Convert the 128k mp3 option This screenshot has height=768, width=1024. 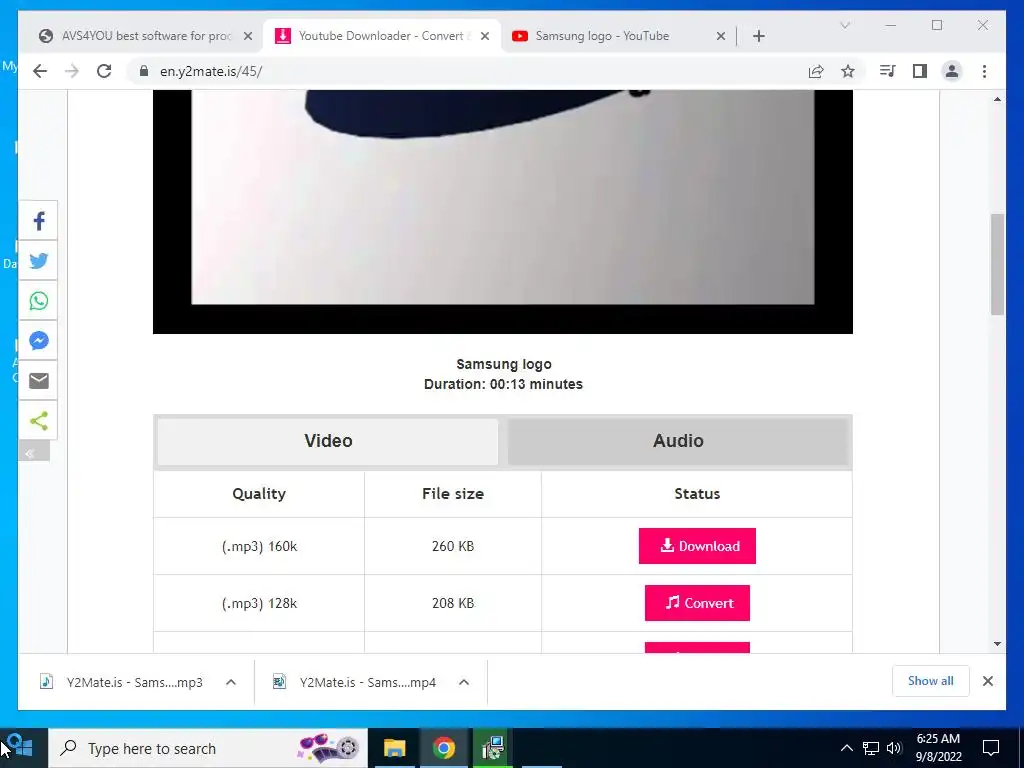coord(697,603)
